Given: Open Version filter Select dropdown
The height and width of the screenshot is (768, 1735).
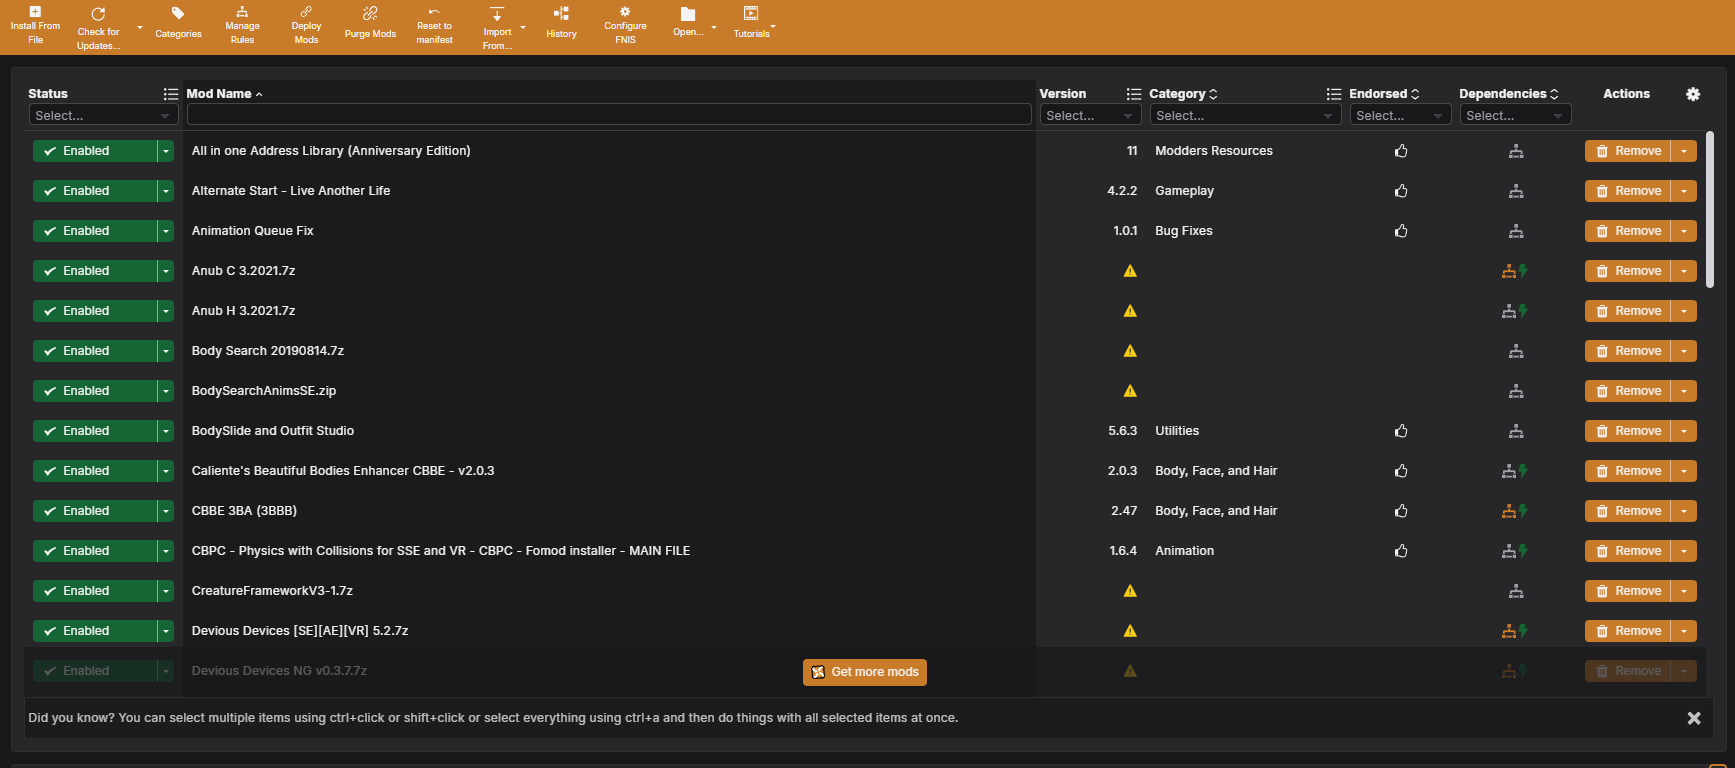Looking at the screenshot, I should (x=1090, y=116).
